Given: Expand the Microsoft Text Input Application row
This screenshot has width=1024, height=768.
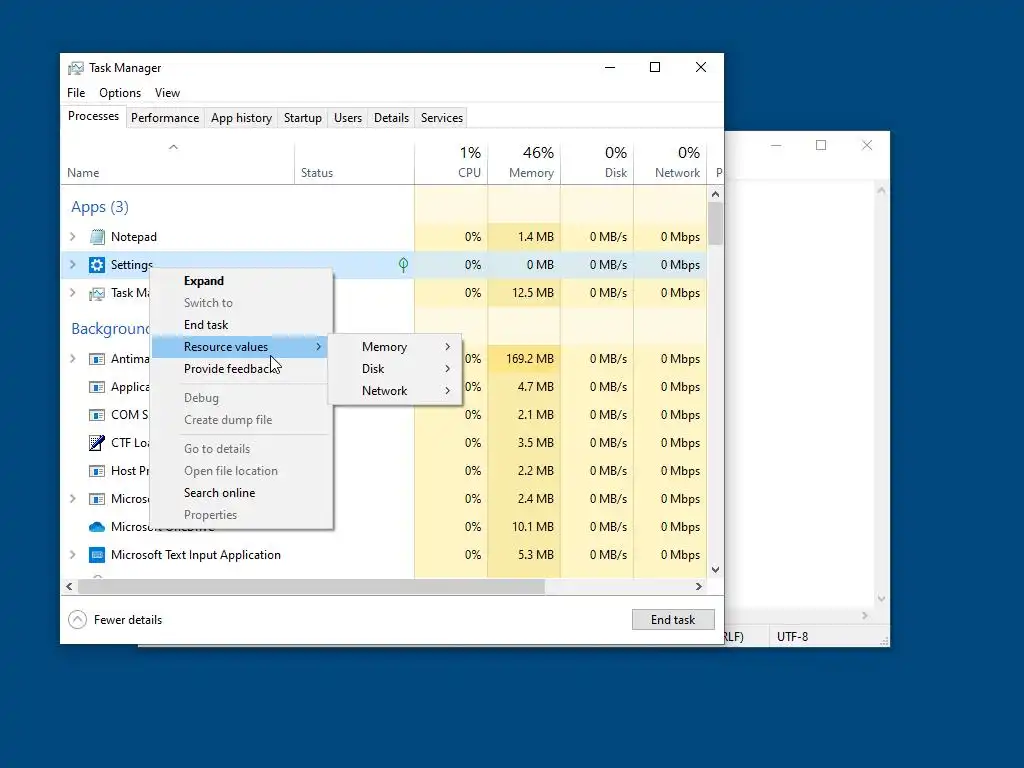Looking at the screenshot, I should coord(72,554).
